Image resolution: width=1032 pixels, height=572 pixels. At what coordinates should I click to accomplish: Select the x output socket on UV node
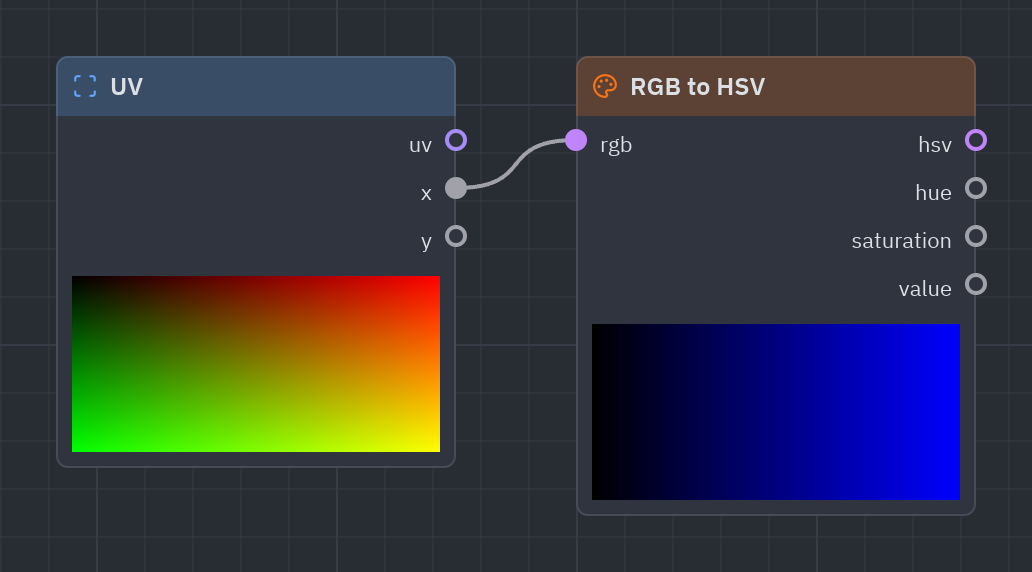(x=456, y=188)
